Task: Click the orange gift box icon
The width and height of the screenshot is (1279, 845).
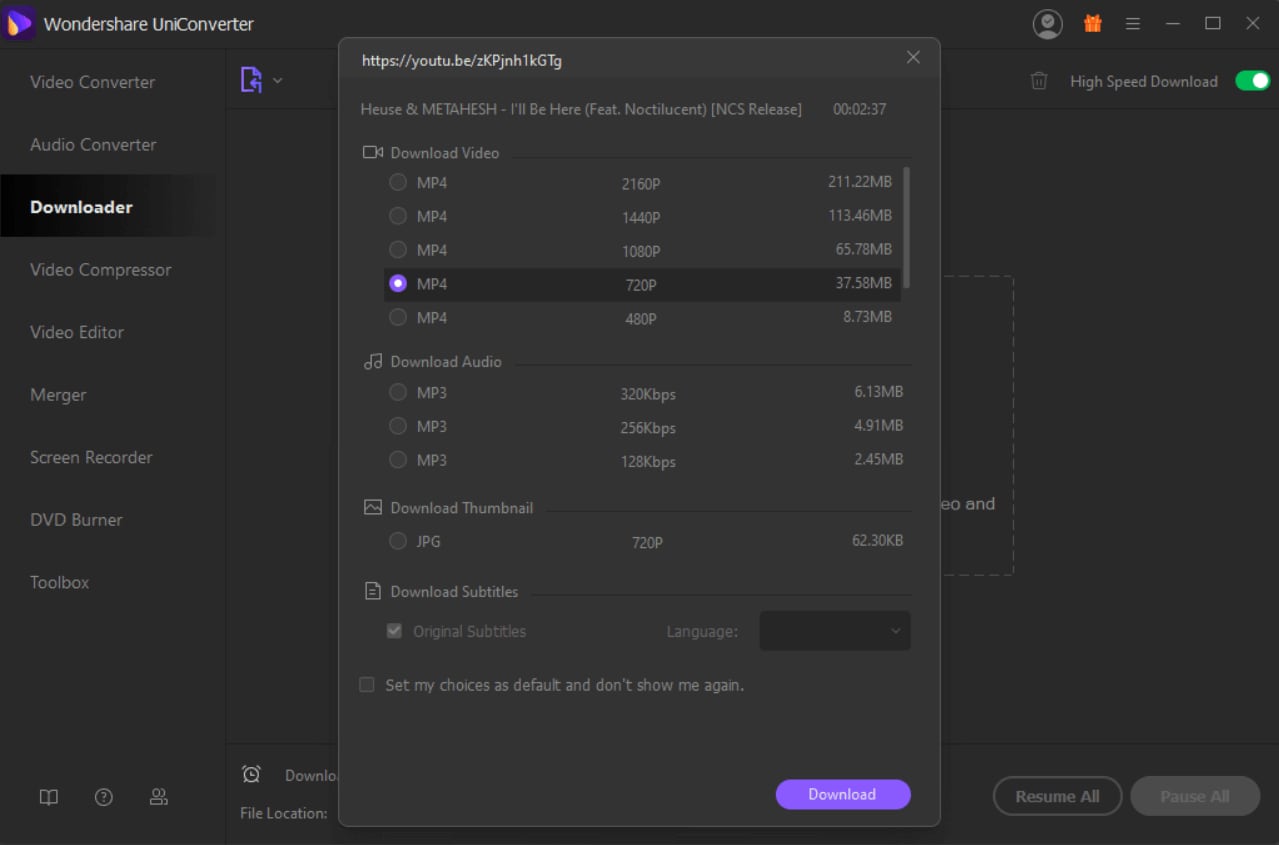Action: [x=1092, y=24]
